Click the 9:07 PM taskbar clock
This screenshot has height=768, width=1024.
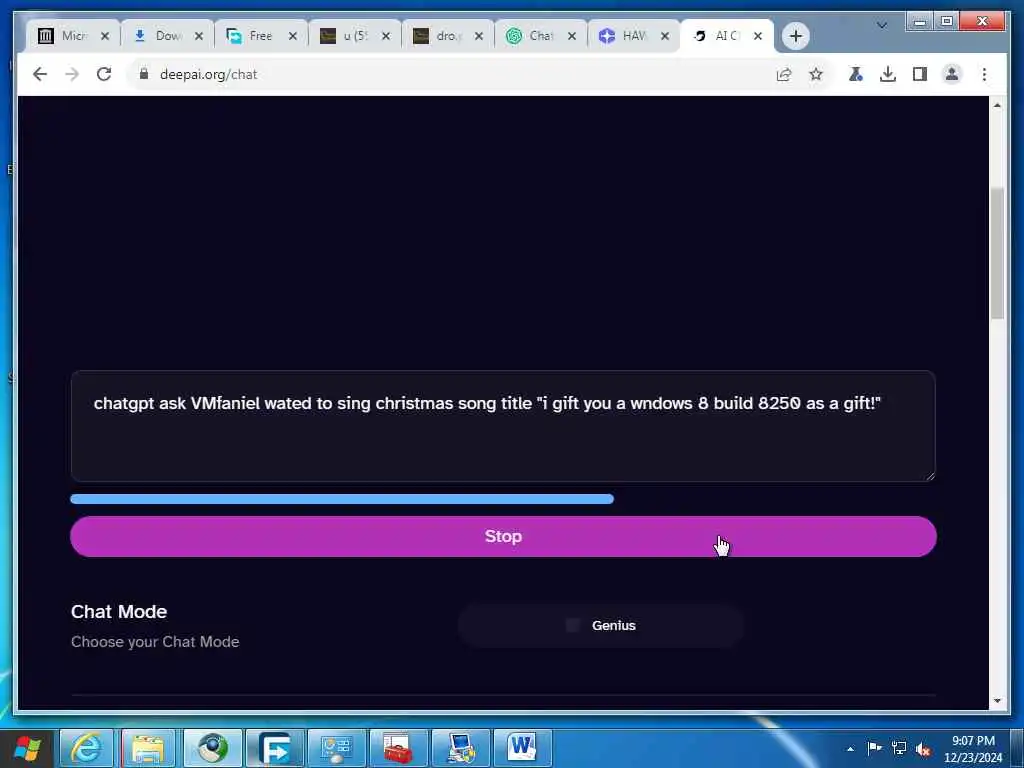(972, 748)
